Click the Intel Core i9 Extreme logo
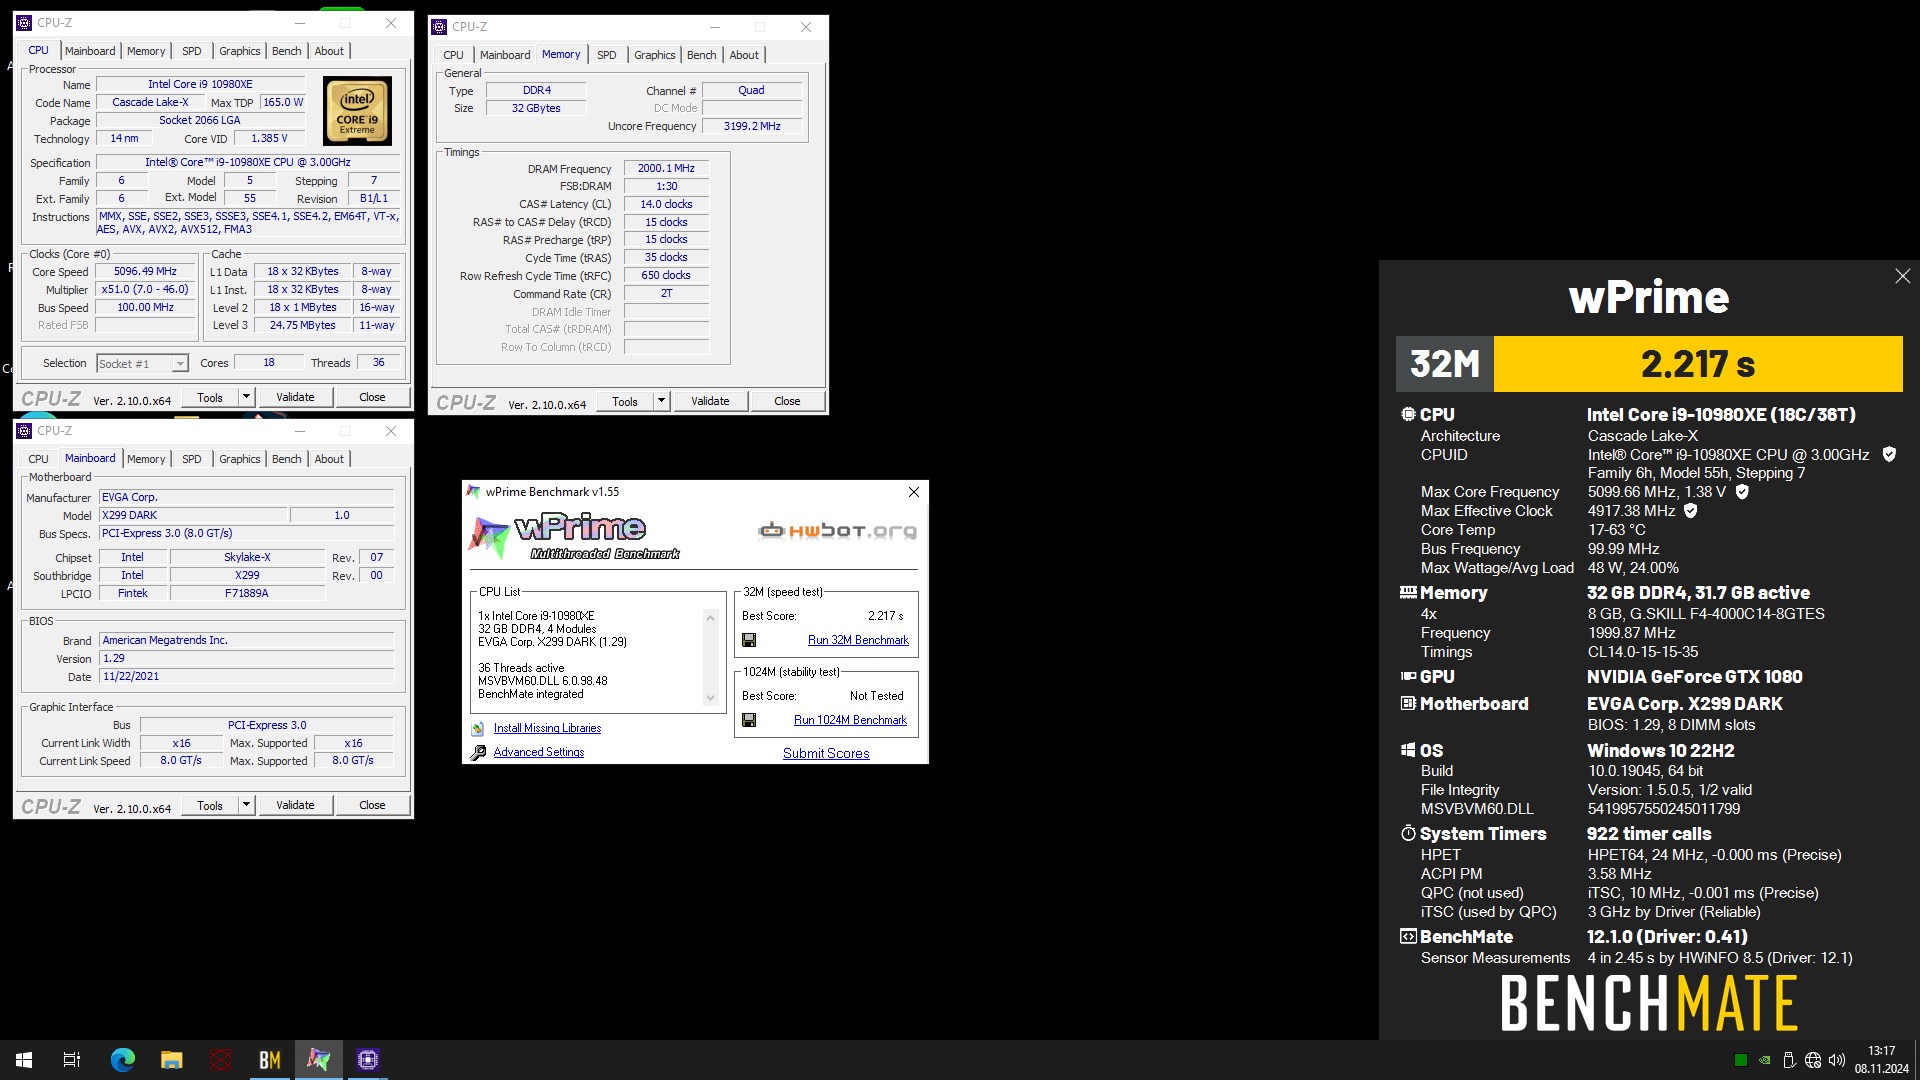 point(357,112)
